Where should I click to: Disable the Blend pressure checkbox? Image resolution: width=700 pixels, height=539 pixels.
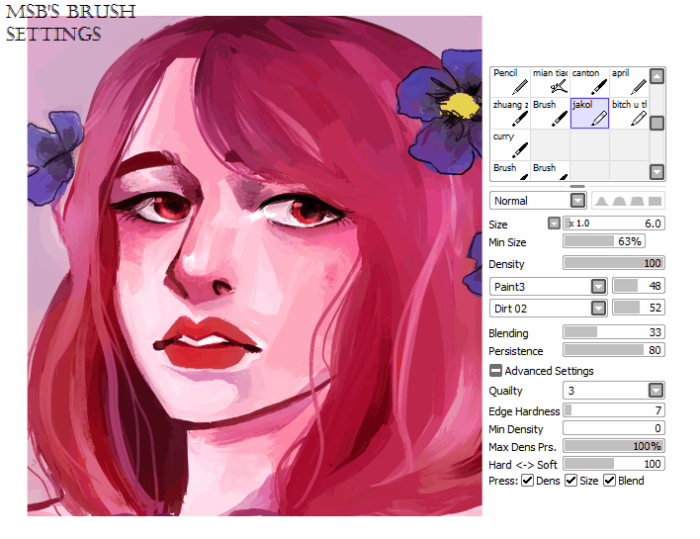tap(609, 481)
